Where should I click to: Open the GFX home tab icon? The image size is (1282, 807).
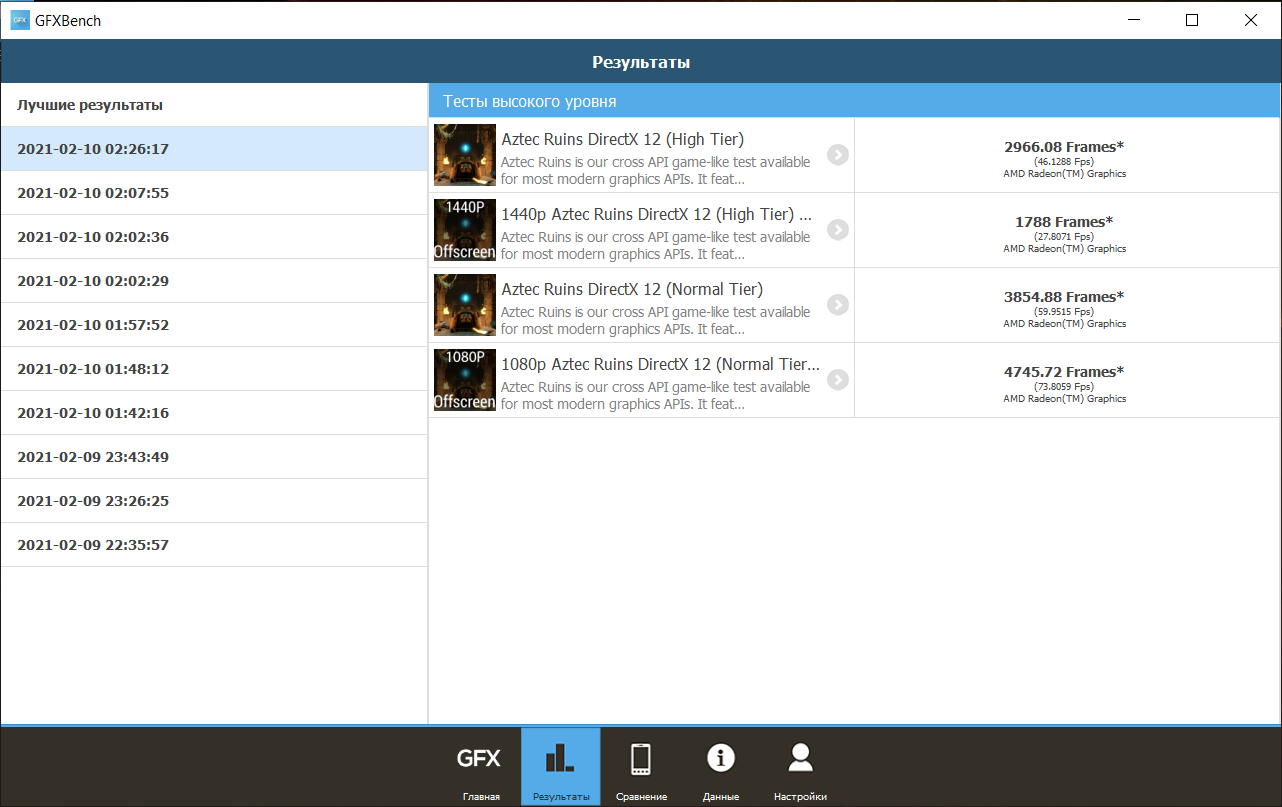(x=479, y=767)
